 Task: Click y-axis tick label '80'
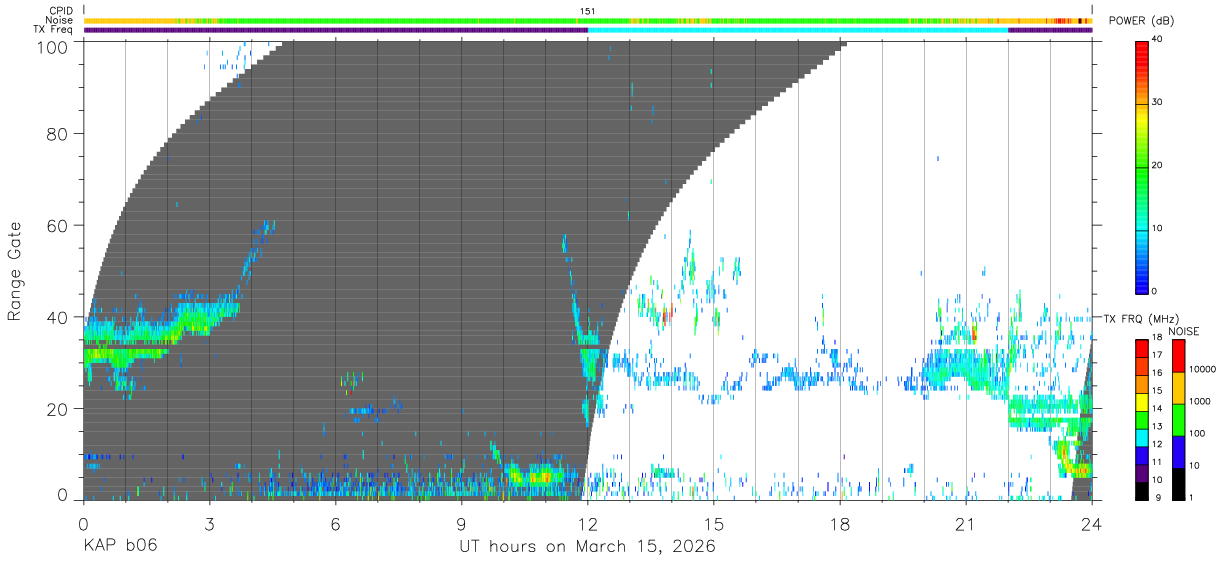57,134
